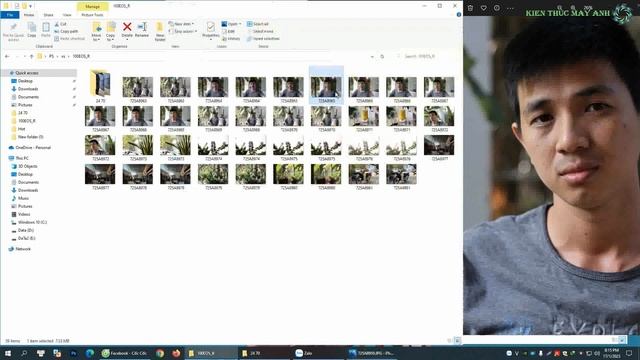This screenshot has height=360, width=640.
Task: Click Select all in ribbon
Action: [x=258, y=24]
